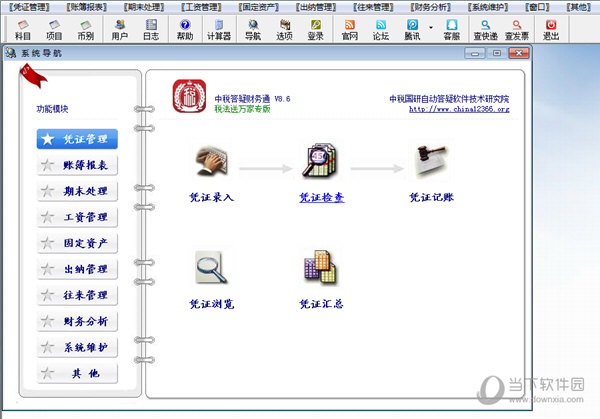Open the [往来管理] menu
This screenshot has height=419, width=600.
pyautogui.click(x=373, y=7)
